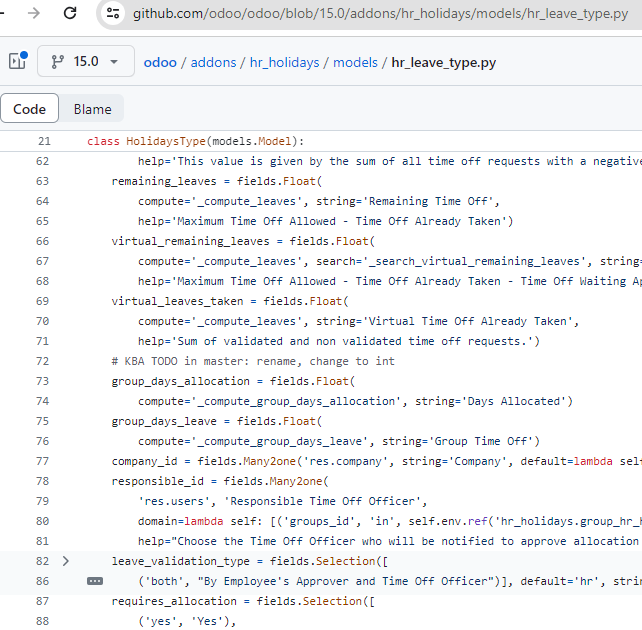642x630 pixels.
Task: Click leave_validation_type on line 82
Action: (x=181, y=561)
